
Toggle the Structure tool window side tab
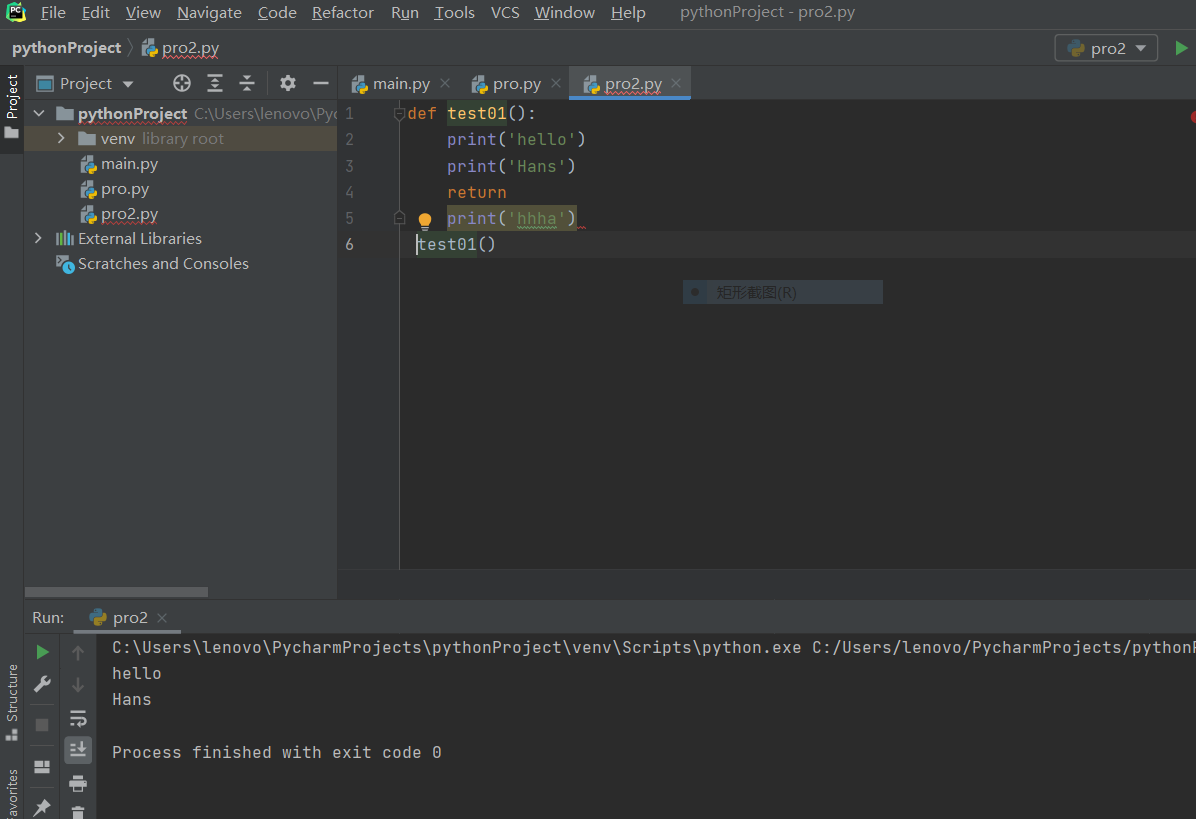click(11, 702)
